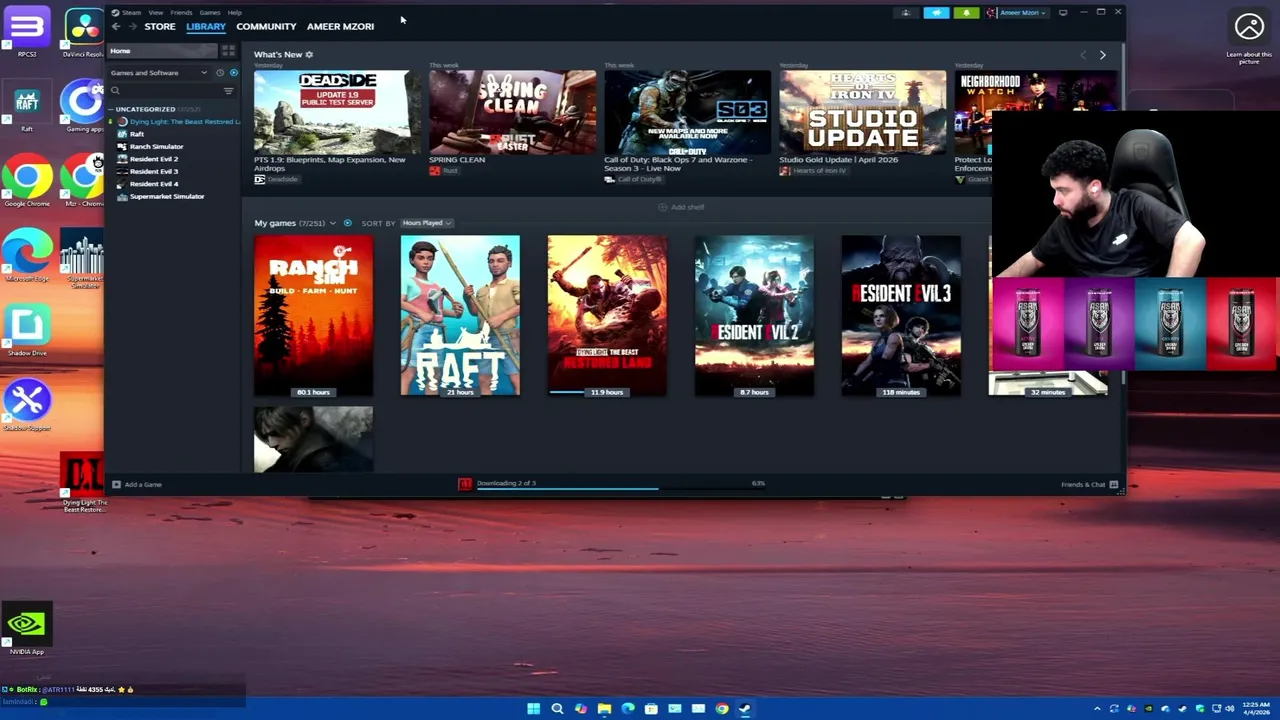Open the Deadside Update 1.9 news card
Viewport: 1280px width, 720px height.
tap(337, 112)
